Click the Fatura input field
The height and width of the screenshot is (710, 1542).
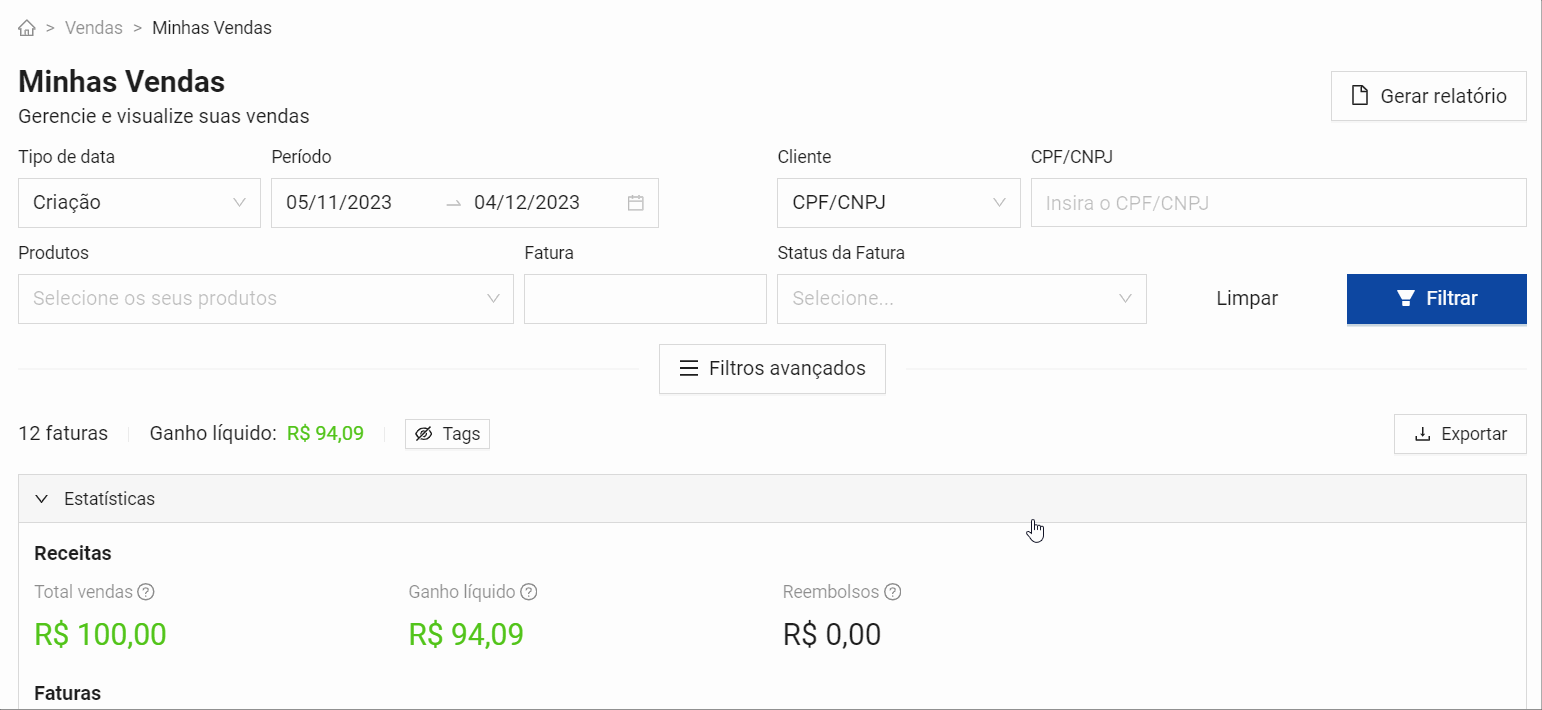pyautogui.click(x=645, y=299)
